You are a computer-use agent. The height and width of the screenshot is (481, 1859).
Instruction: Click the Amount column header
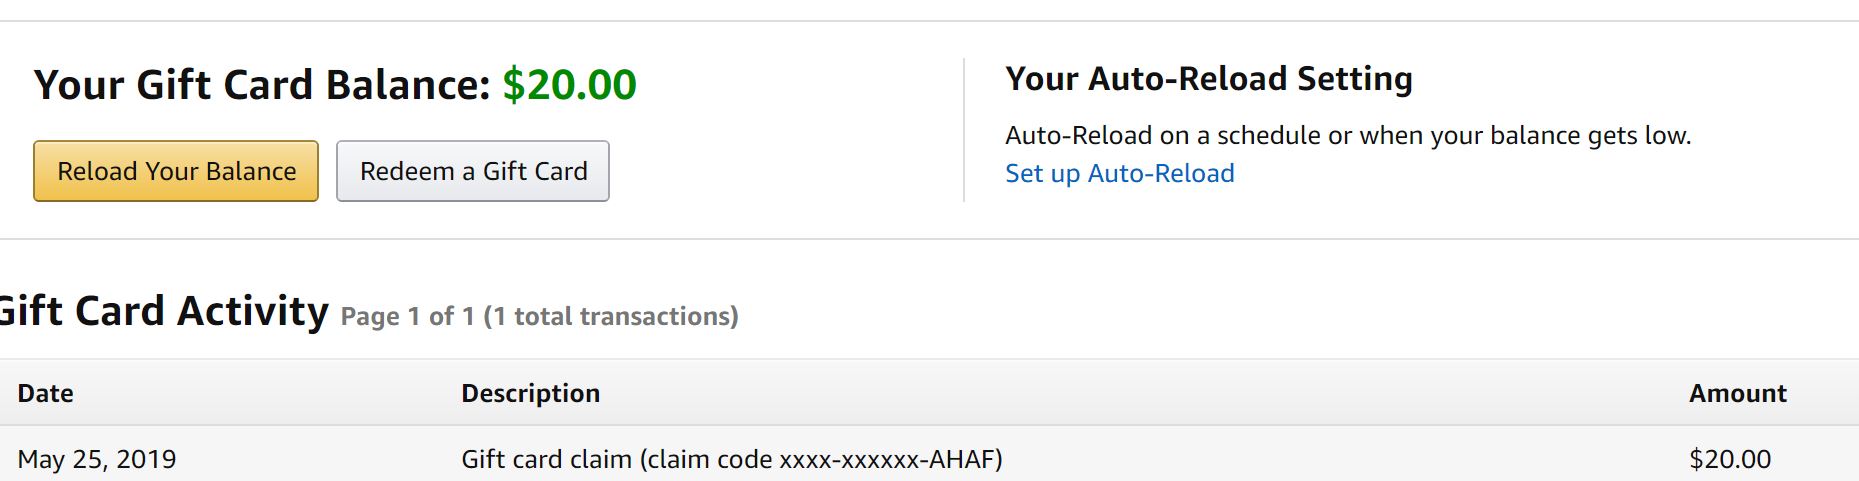[1737, 393]
